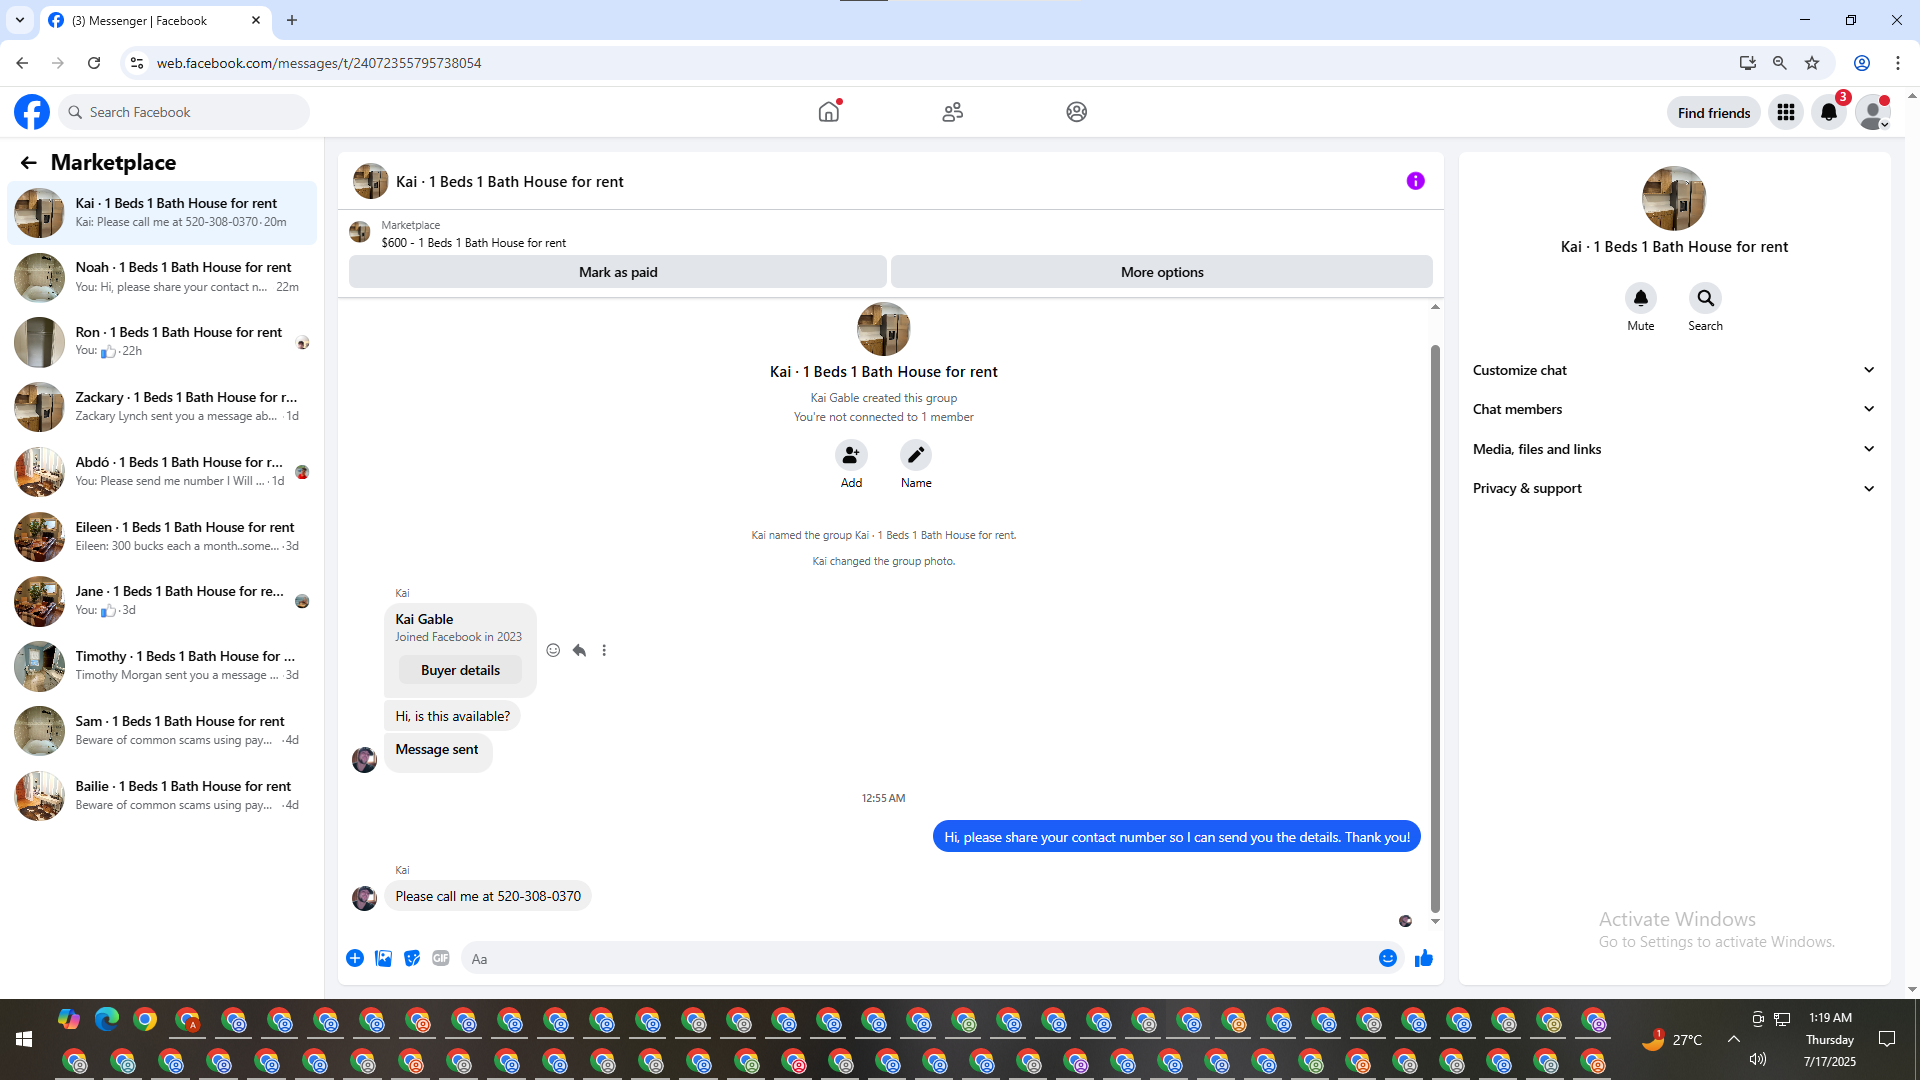Open the Windows Start menu

point(24,1040)
